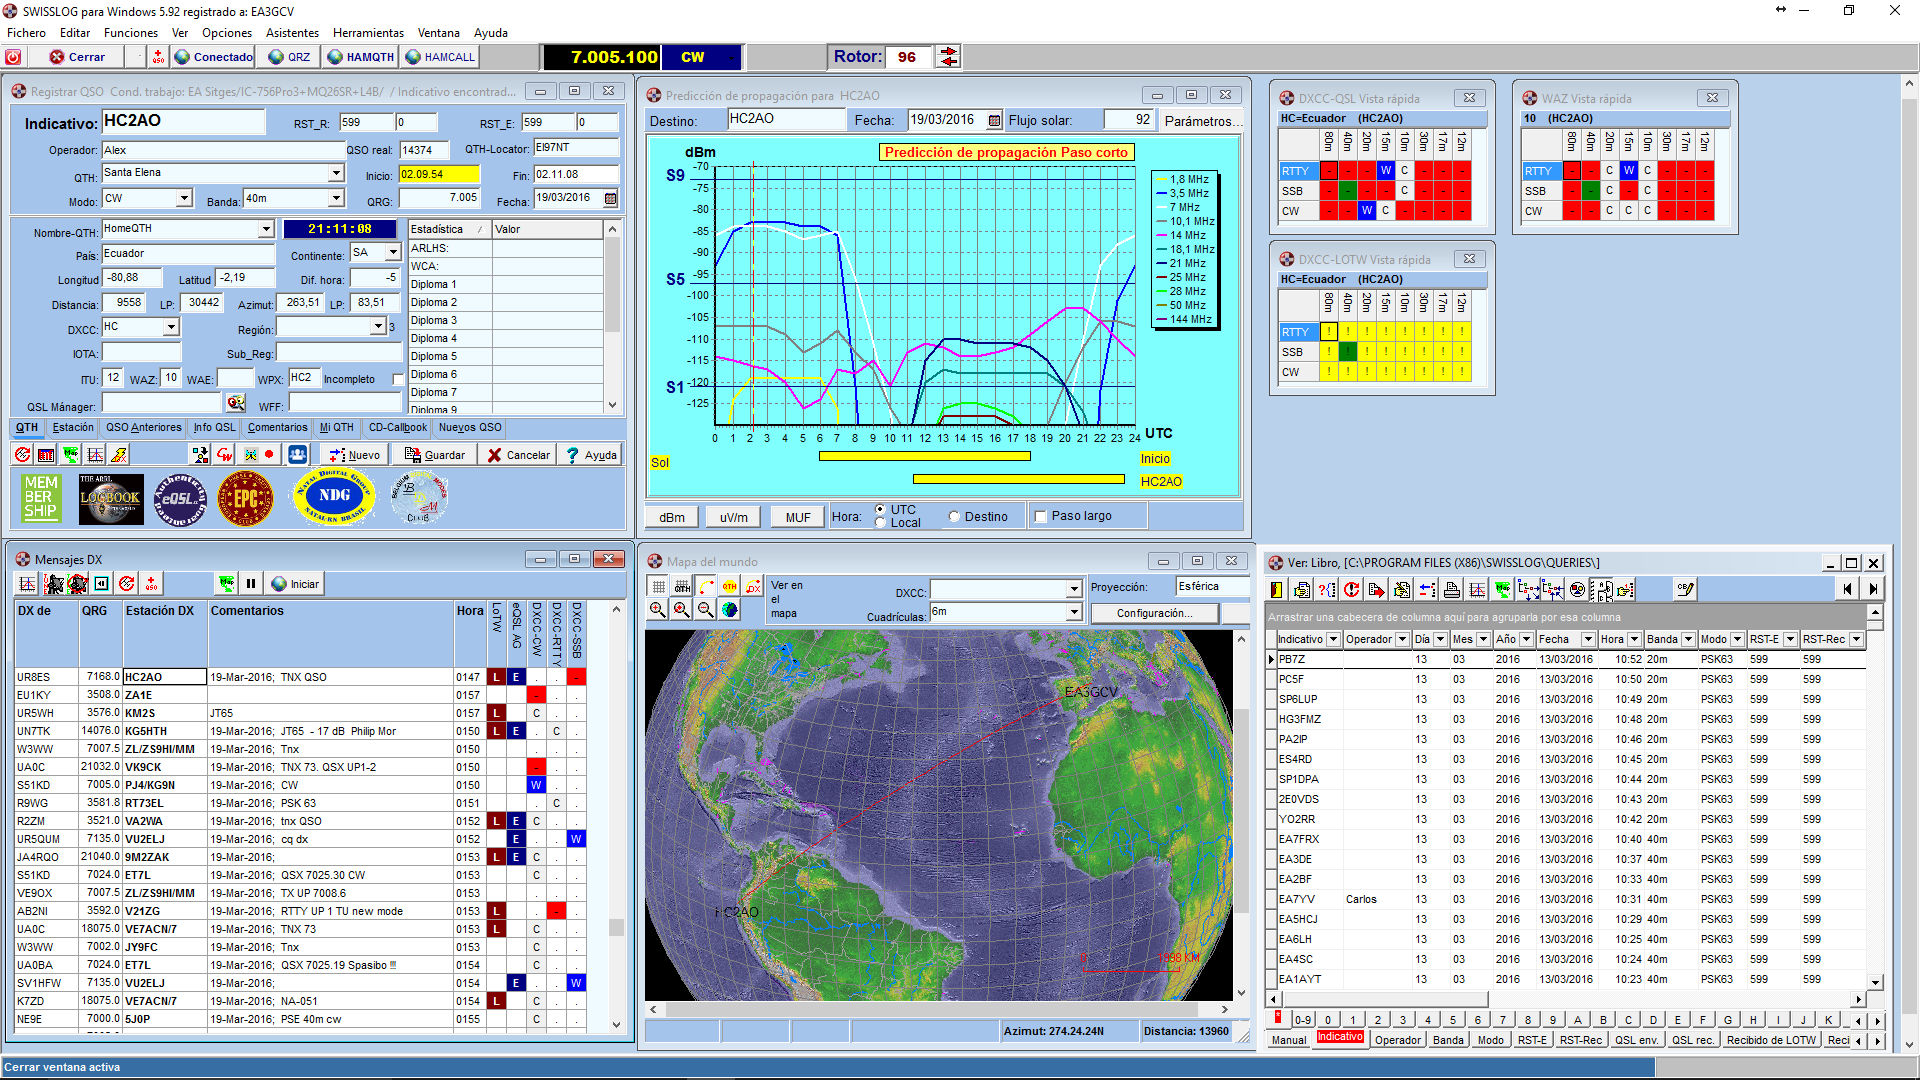This screenshot has height=1080, width=1920.
Task: Go to the first logbook record
Action: pos(1847,590)
